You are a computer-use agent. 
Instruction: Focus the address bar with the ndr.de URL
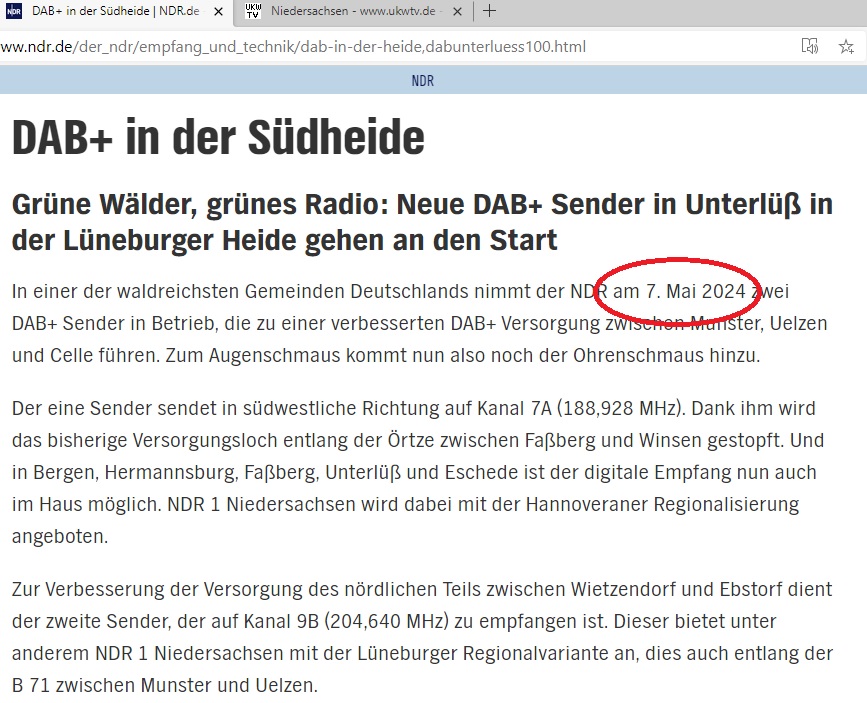coord(300,47)
